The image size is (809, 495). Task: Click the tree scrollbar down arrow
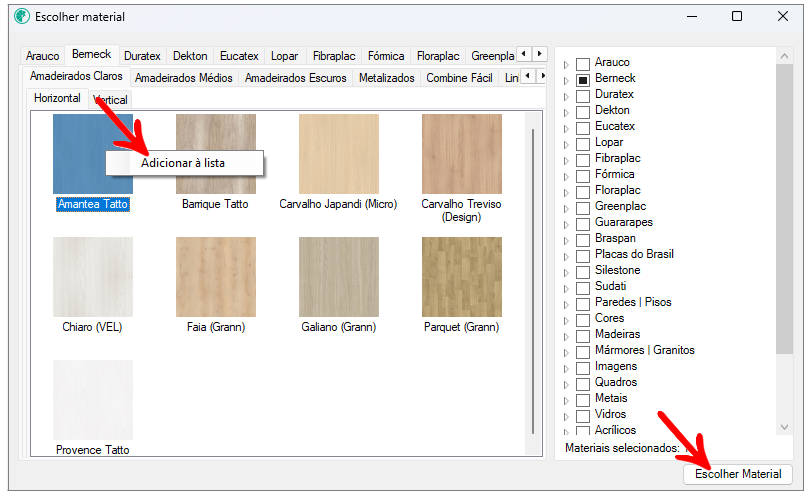point(784,427)
